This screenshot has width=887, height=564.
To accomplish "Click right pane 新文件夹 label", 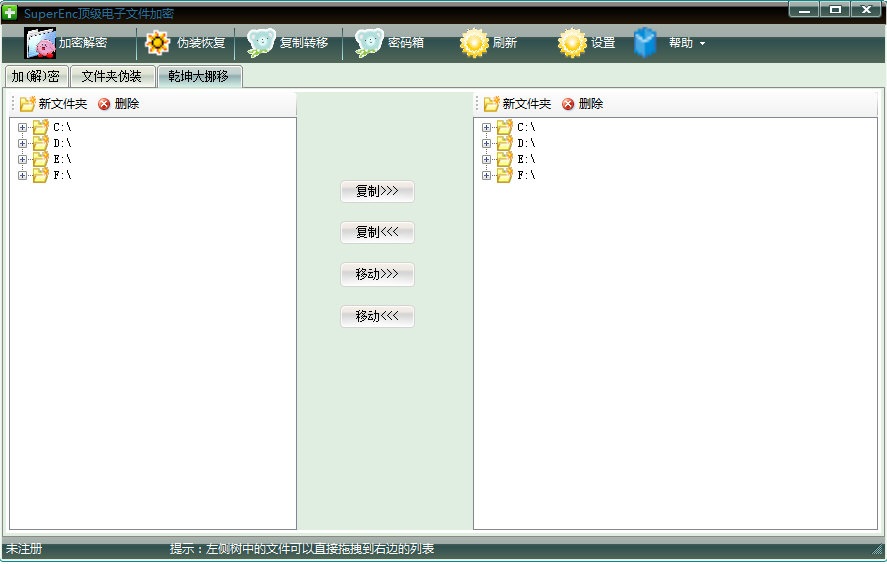I will click(x=527, y=104).
